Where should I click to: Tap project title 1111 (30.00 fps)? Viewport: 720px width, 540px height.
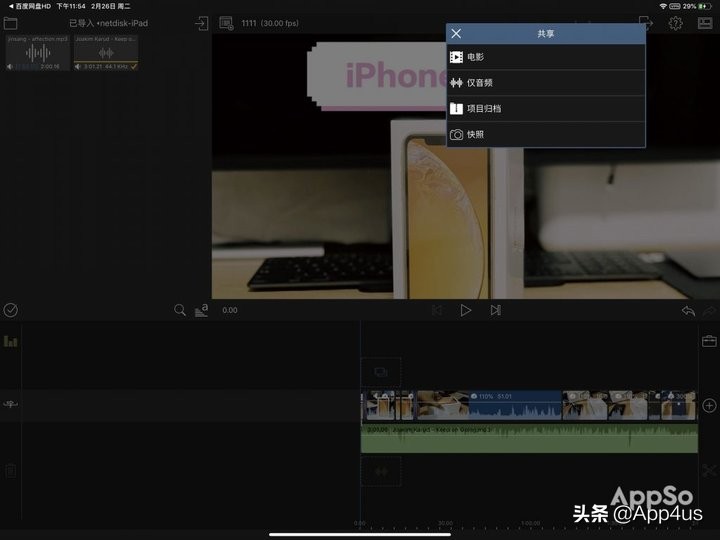pyautogui.click(x=270, y=23)
